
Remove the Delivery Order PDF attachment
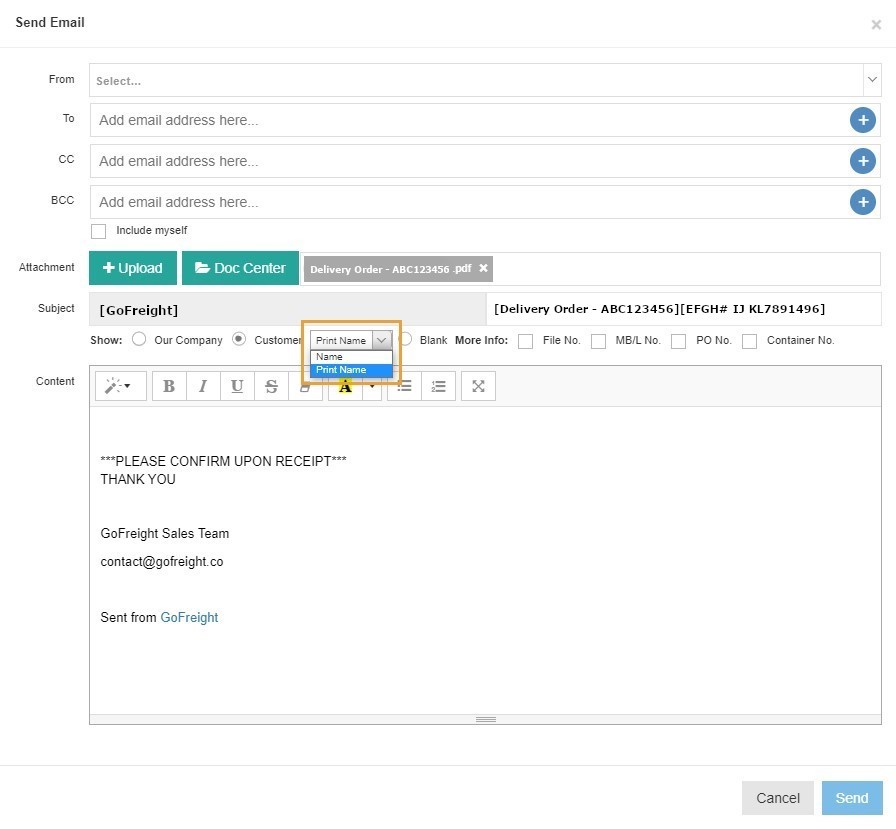click(483, 268)
